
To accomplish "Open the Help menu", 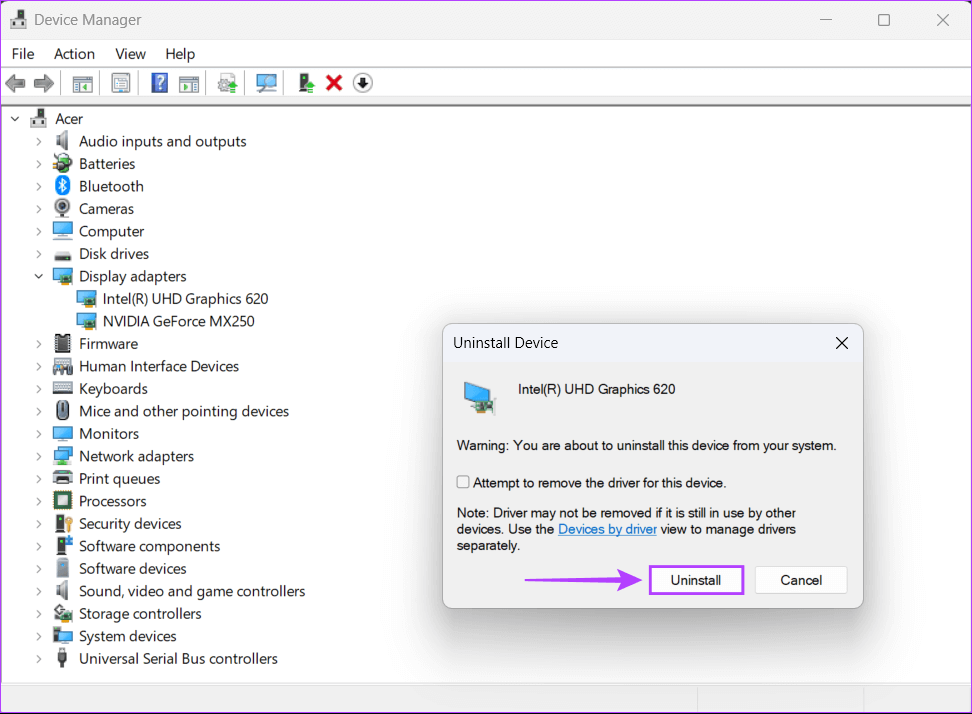I will 180,54.
